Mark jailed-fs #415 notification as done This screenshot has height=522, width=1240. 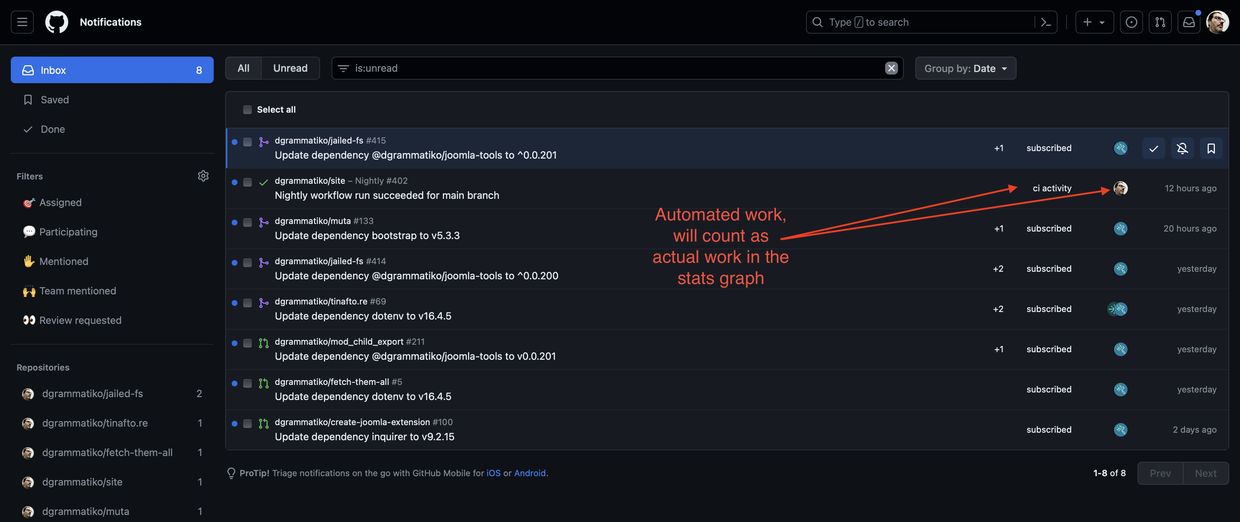point(1153,148)
